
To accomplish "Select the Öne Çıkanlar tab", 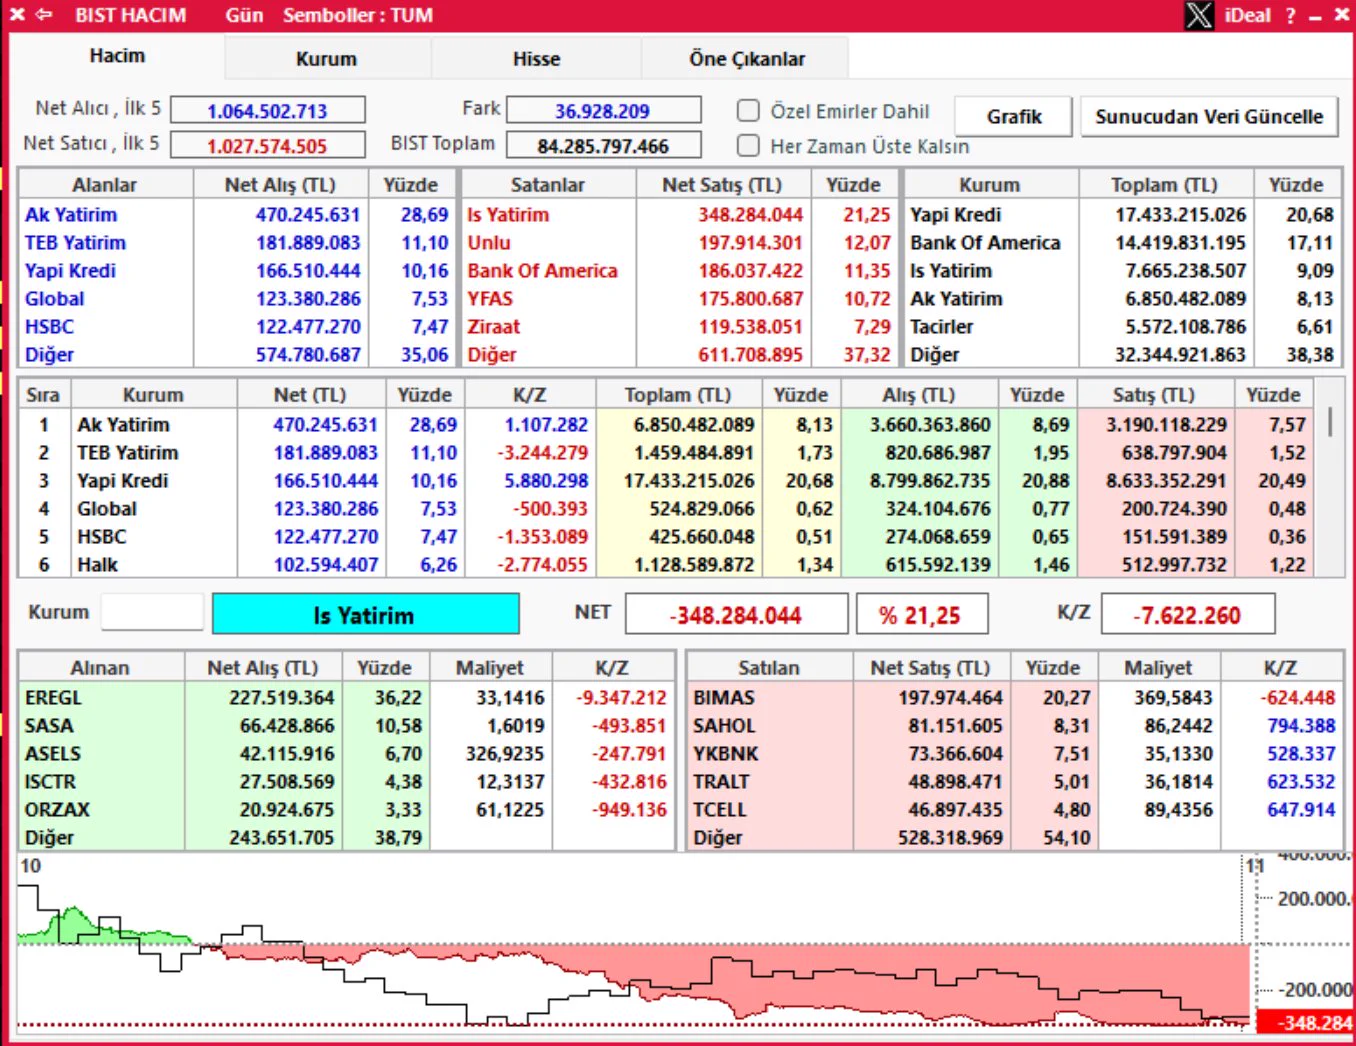I will (x=746, y=59).
